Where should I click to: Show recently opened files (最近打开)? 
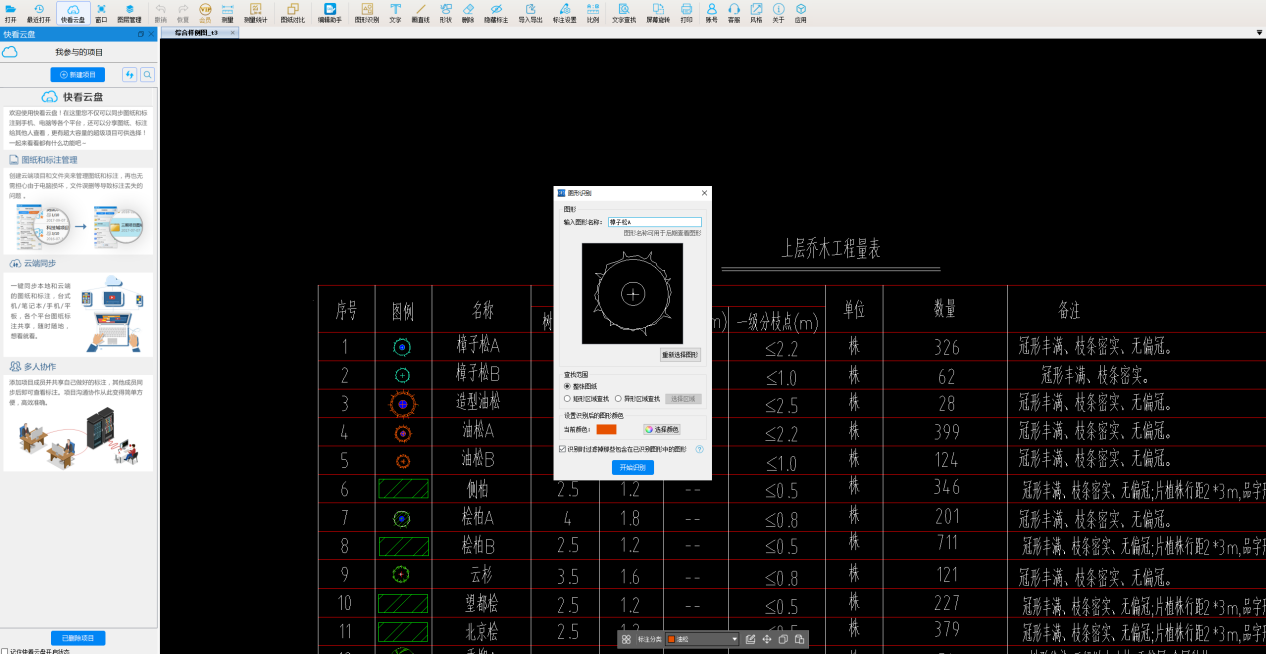38,12
